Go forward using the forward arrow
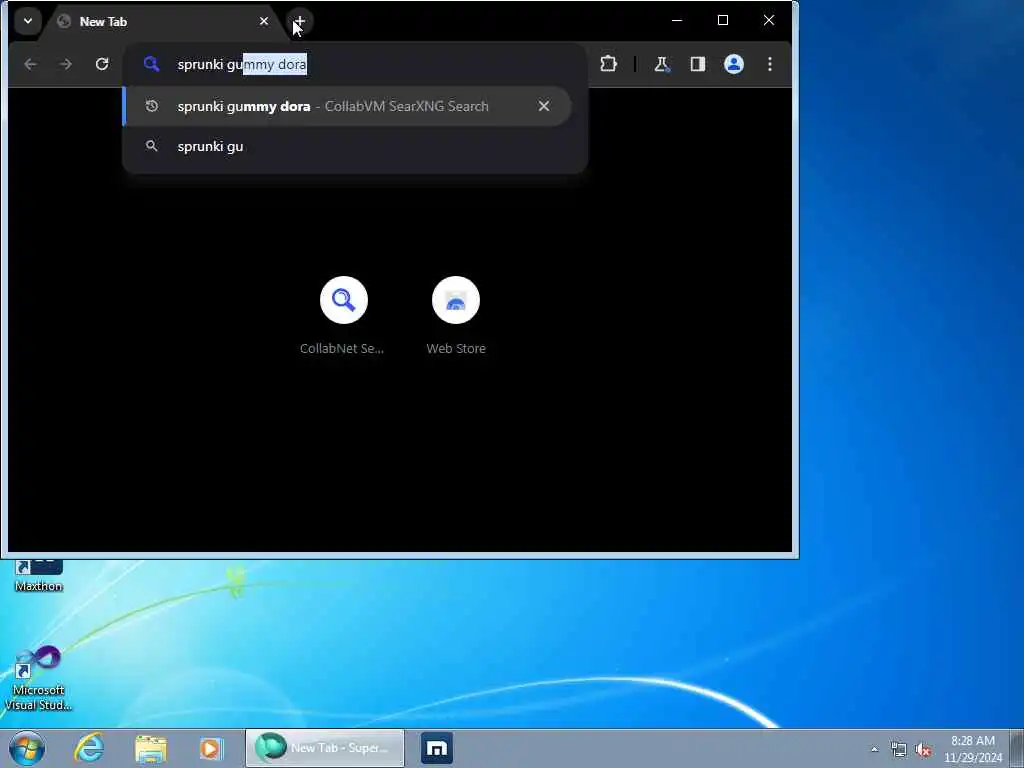 point(66,64)
